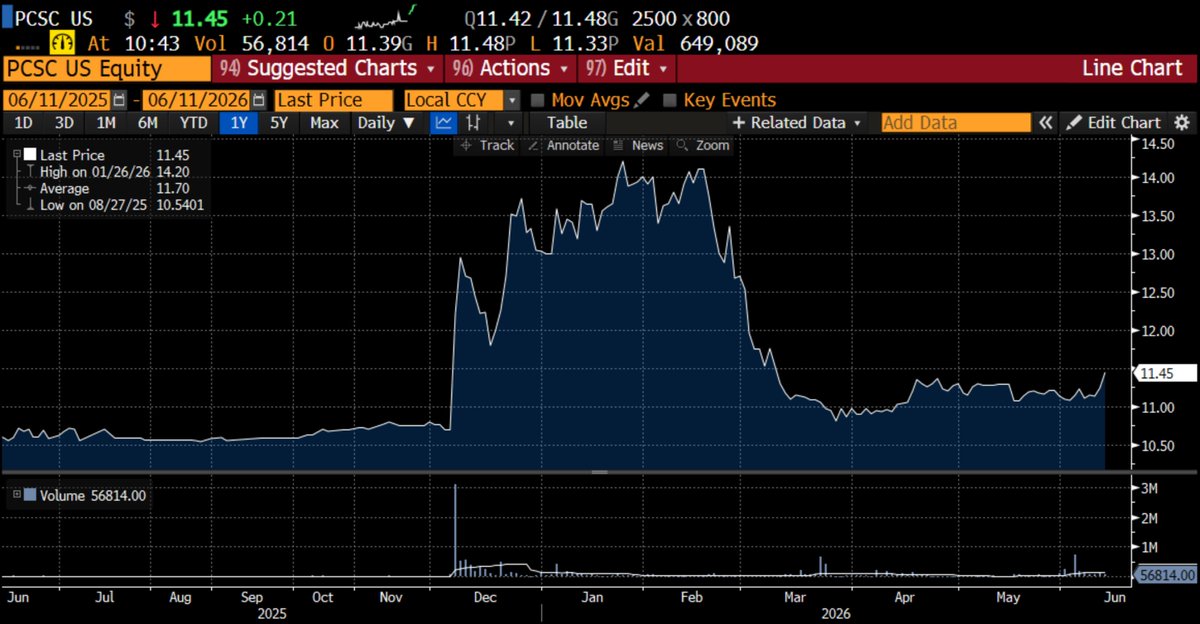Viewport: 1200px width, 624px height.
Task: Edit moving averages pencil icon
Action: tap(642, 100)
